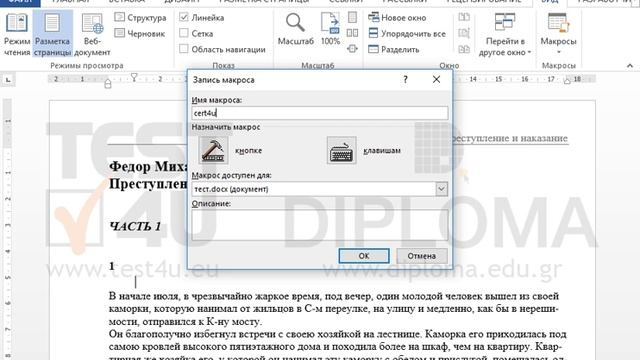
Task: Click the ruler tab selector icon
Action: coord(8,80)
